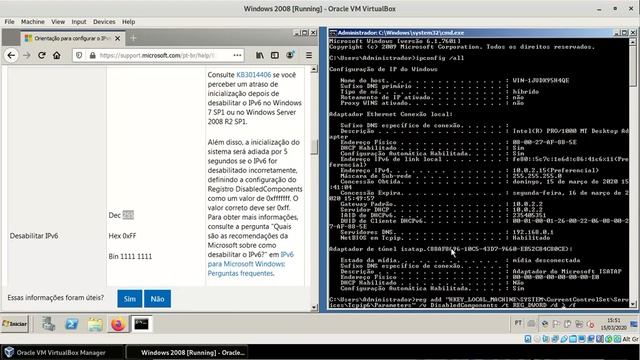Open the VirtualBox Help menu
The image size is (640, 360).
(129, 22)
